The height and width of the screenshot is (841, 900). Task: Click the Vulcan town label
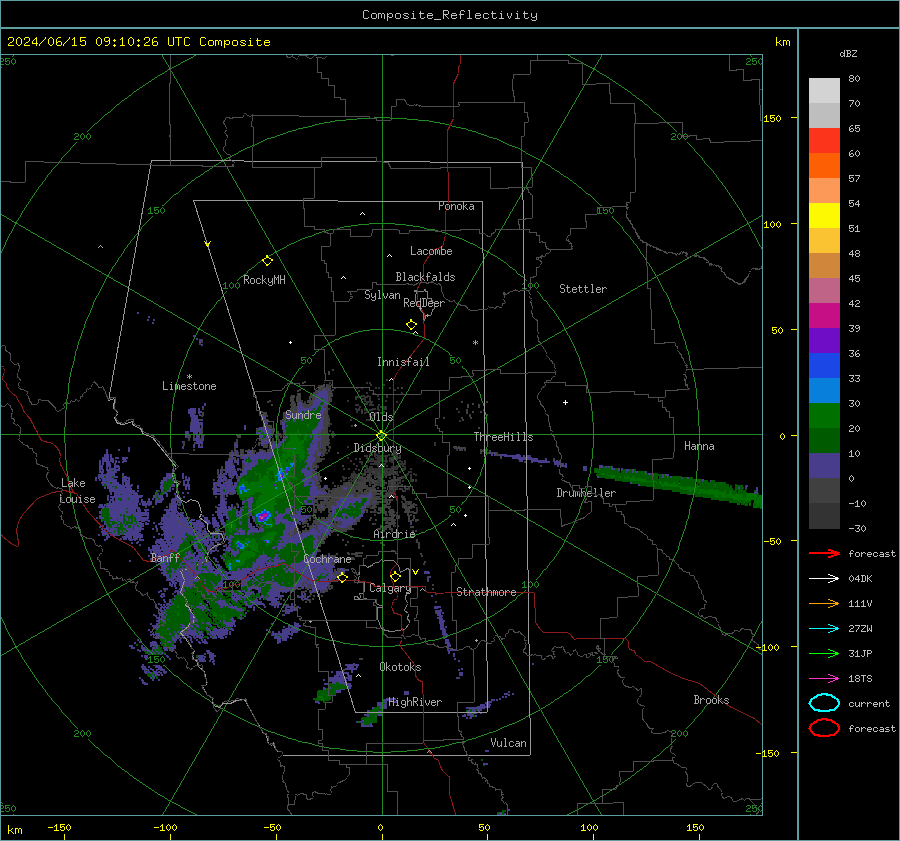508,743
